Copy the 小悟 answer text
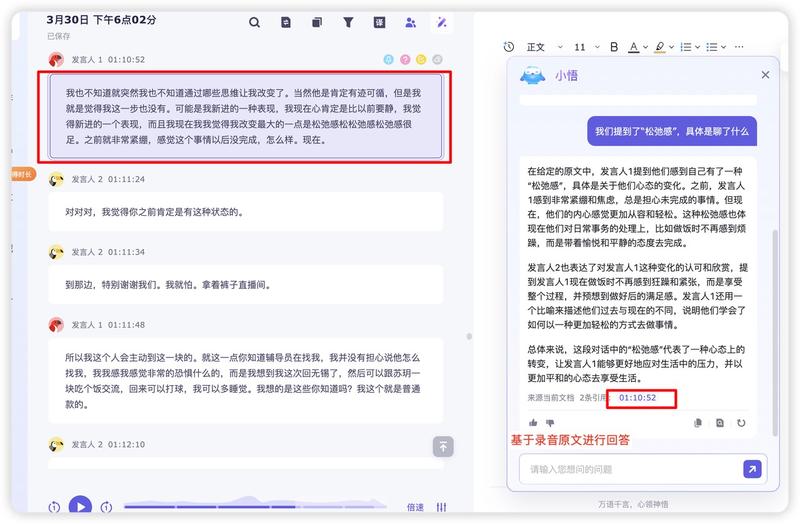Image resolution: width=800 pixels, height=524 pixels. click(698, 422)
